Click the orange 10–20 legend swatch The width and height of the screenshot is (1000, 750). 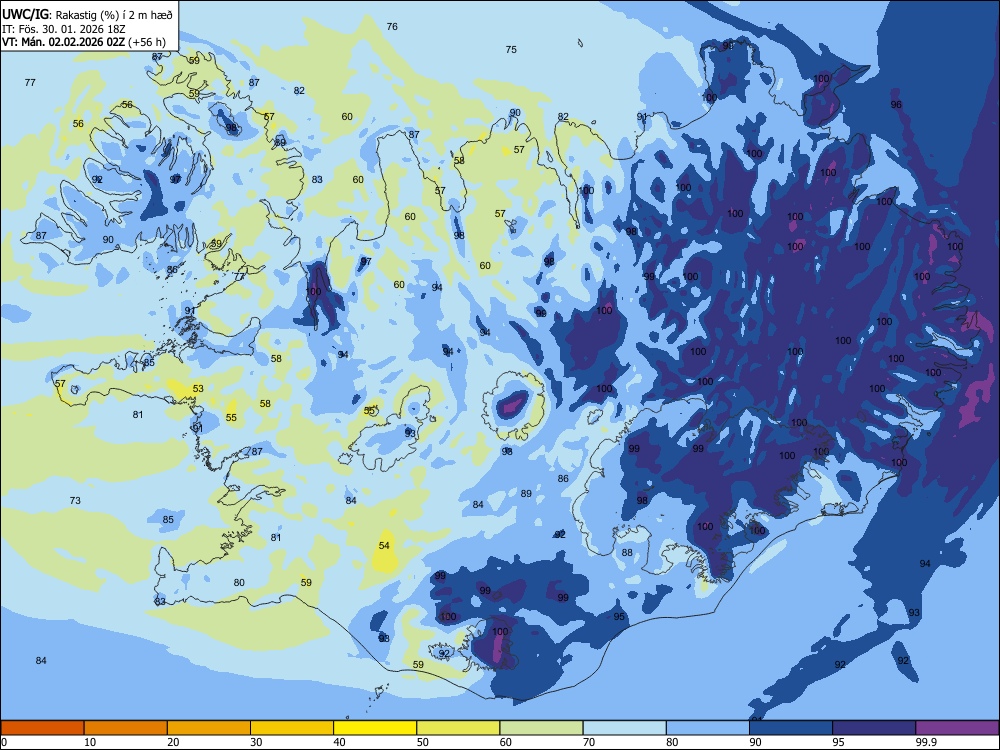[x=126, y=728]
